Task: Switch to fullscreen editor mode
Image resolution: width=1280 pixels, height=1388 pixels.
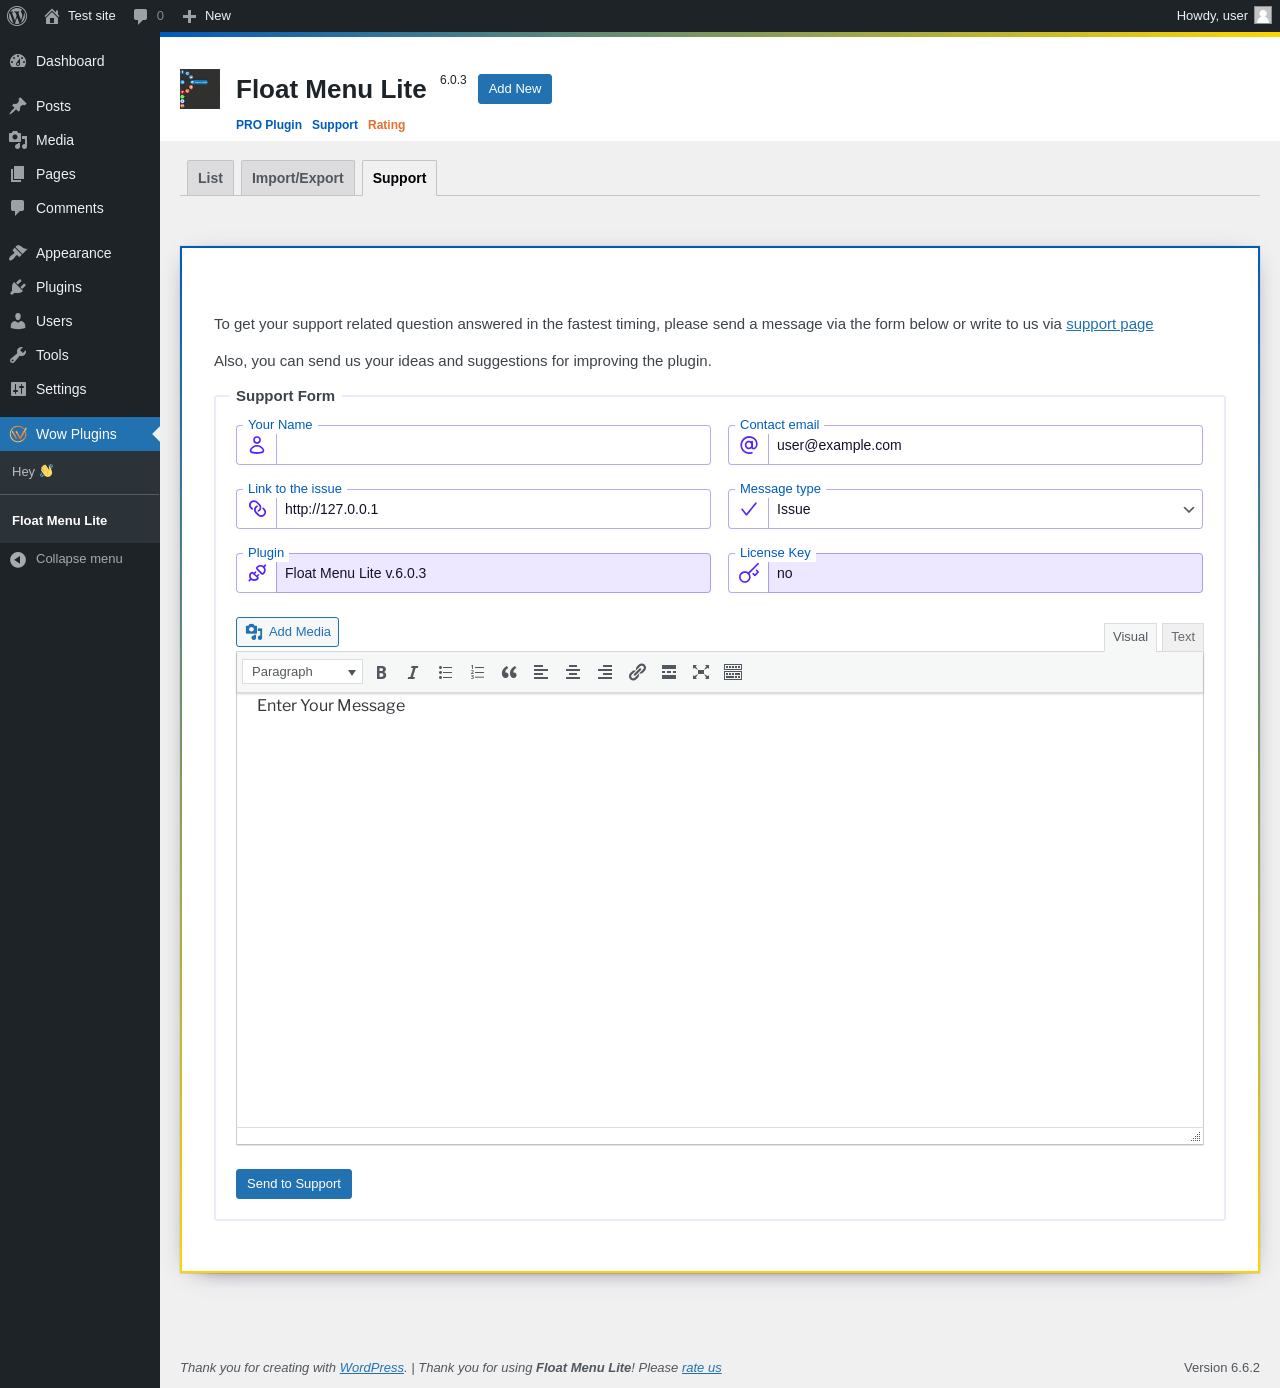Action: coord(701,672)
